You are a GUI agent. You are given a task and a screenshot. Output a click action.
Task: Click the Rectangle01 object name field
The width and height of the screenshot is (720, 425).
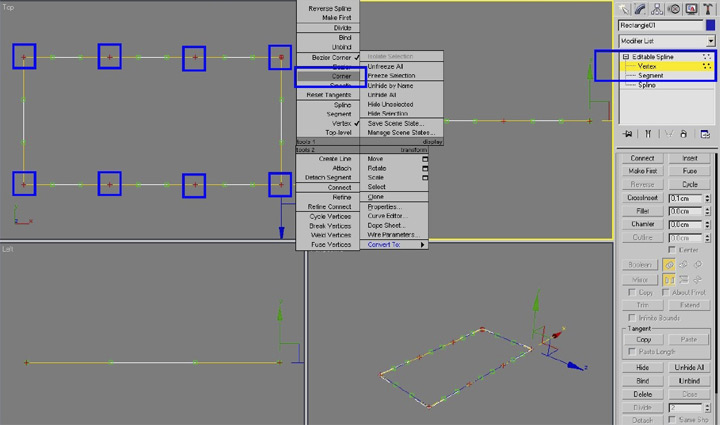click(x=660, y=25)
